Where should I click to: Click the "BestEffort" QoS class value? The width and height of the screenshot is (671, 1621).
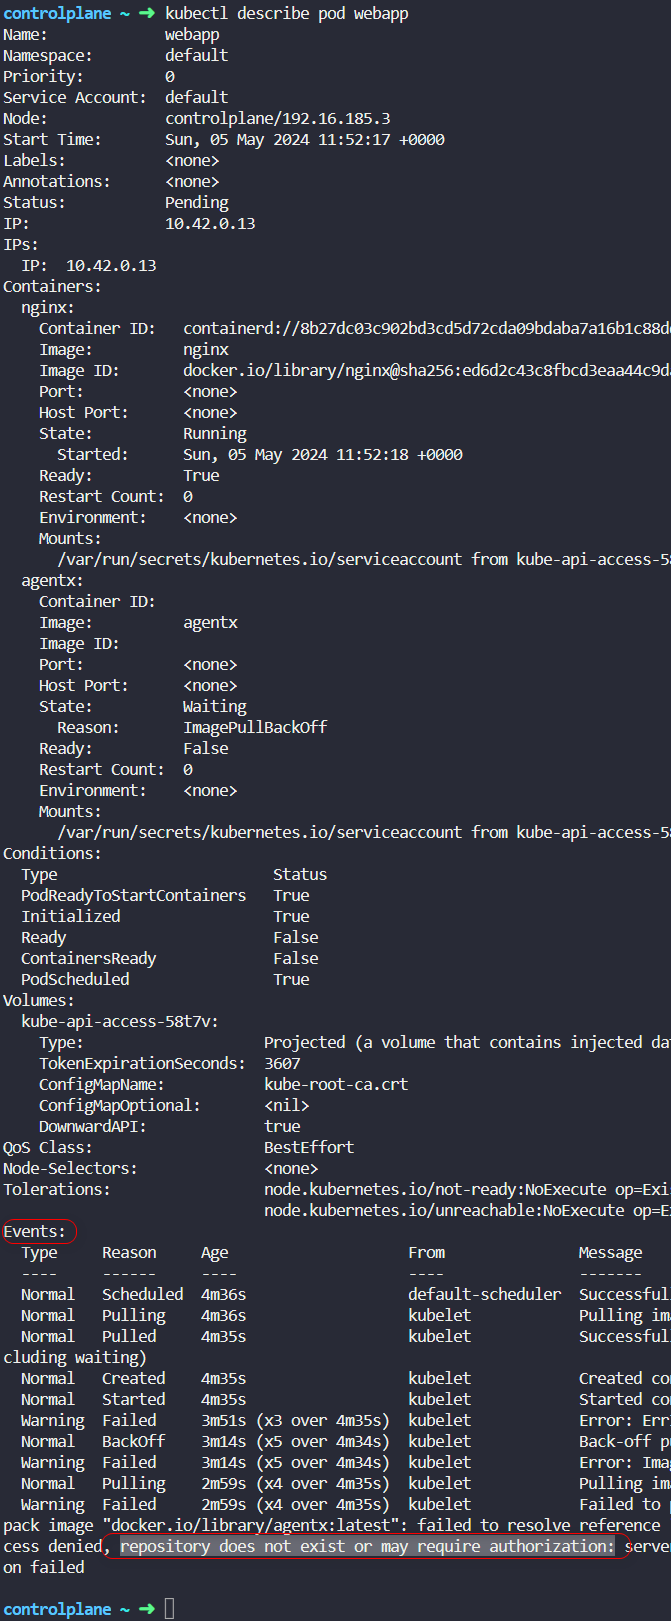tap(309, 1147)
